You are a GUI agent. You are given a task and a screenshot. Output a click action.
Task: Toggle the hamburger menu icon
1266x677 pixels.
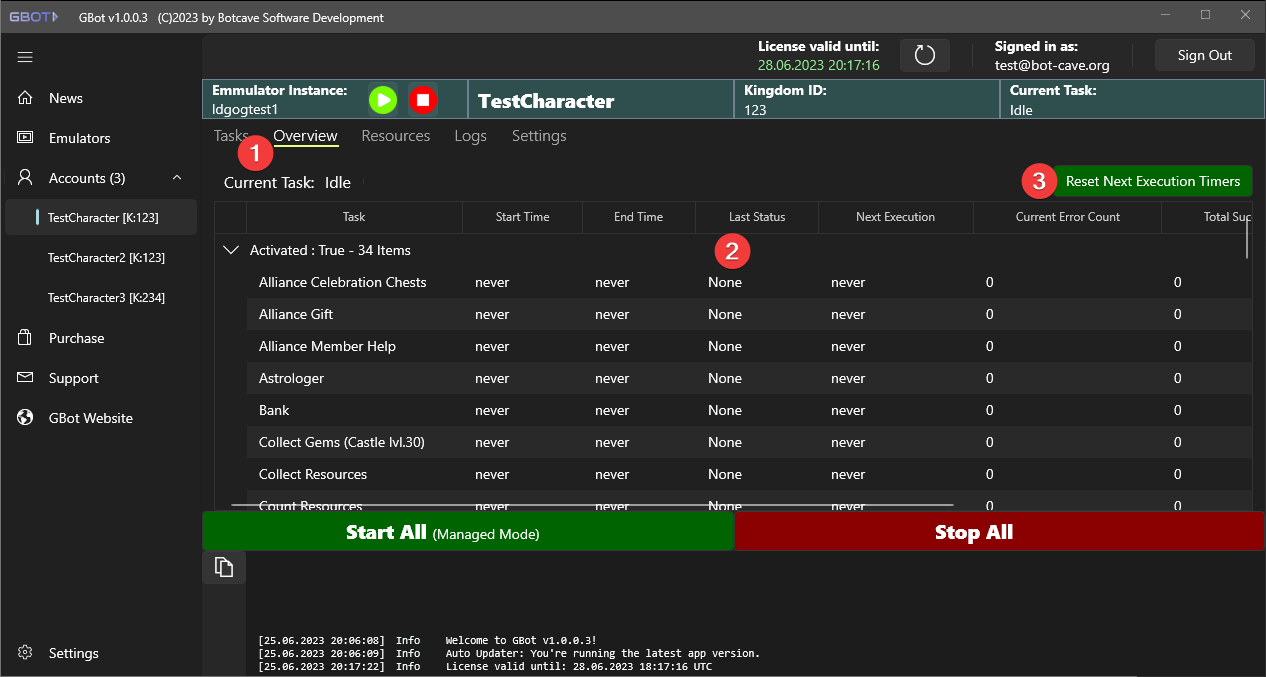pyautogui.click(x=25, y=57)
